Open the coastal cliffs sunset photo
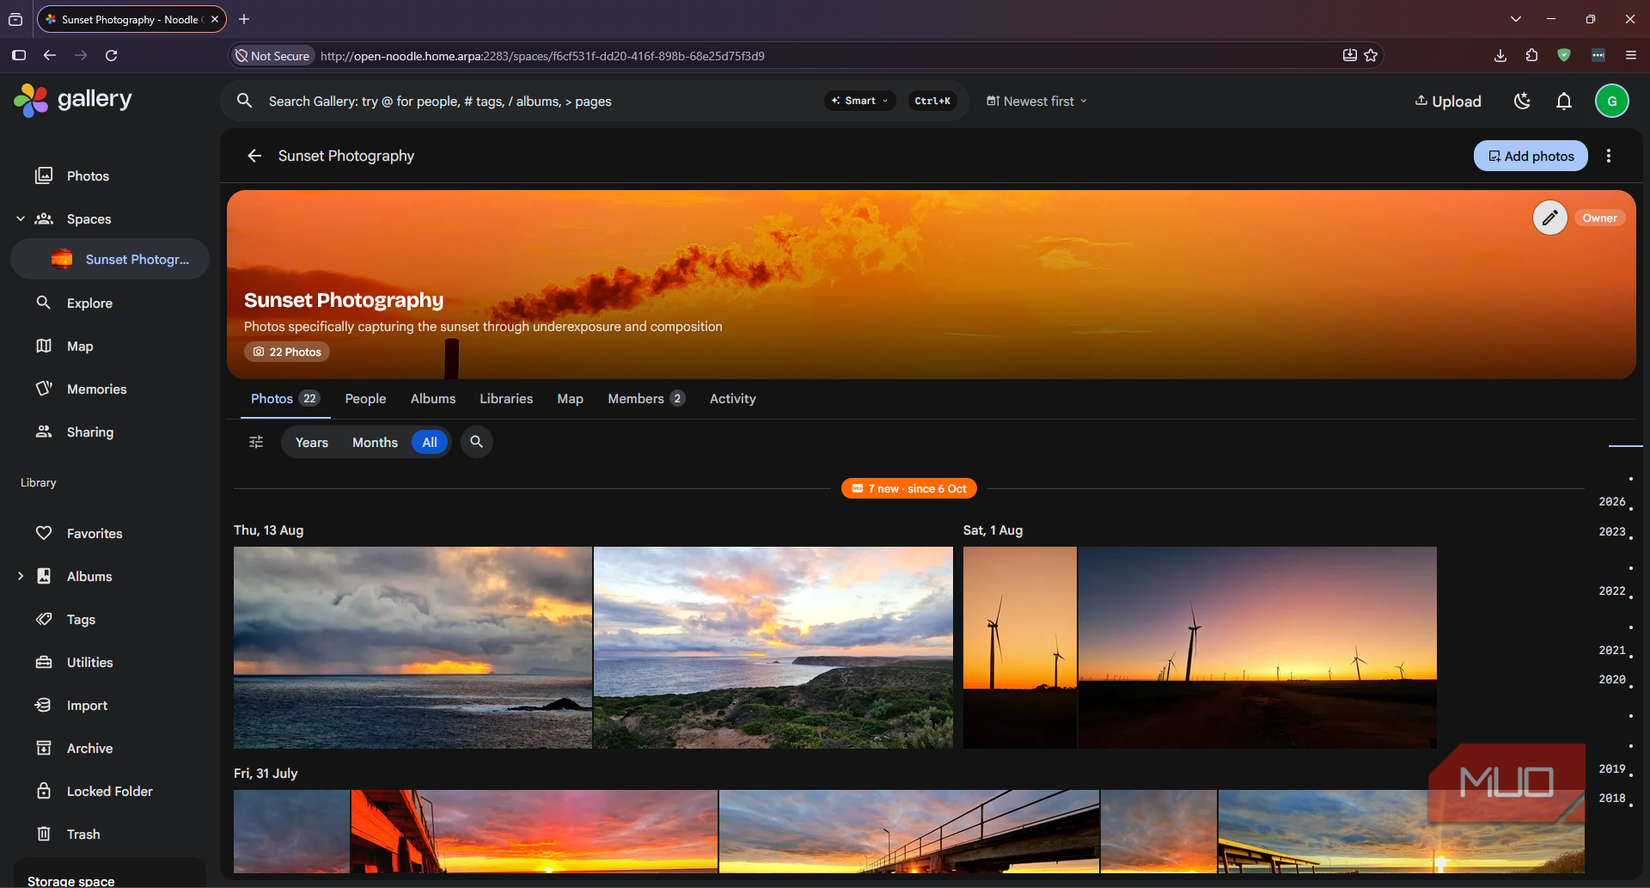 tap(773, 647)
